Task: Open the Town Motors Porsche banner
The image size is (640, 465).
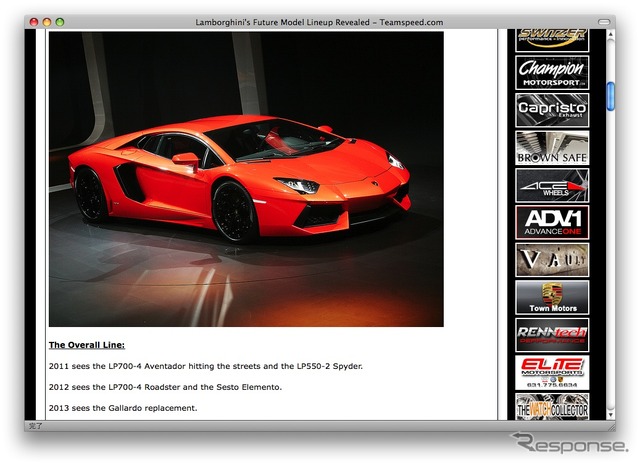Action: point(552,297)
